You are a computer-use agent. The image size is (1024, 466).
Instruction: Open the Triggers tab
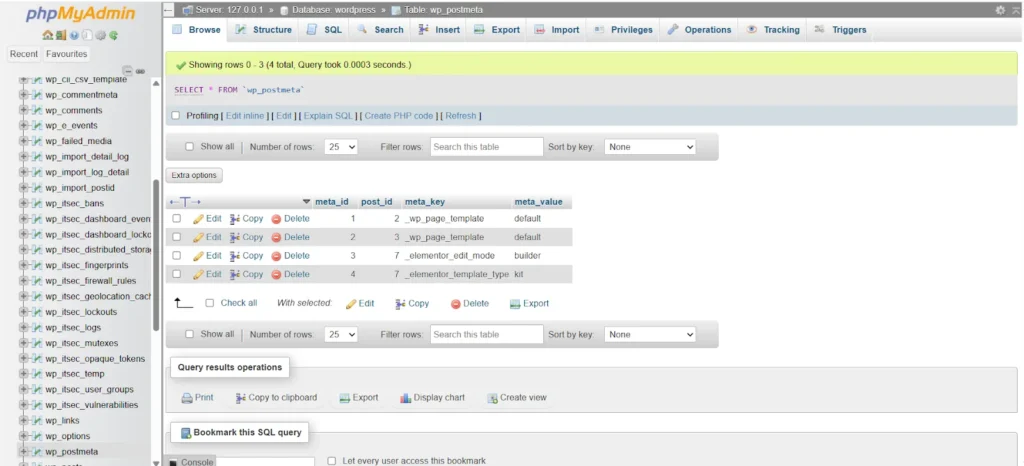click(x=840, y=30)
